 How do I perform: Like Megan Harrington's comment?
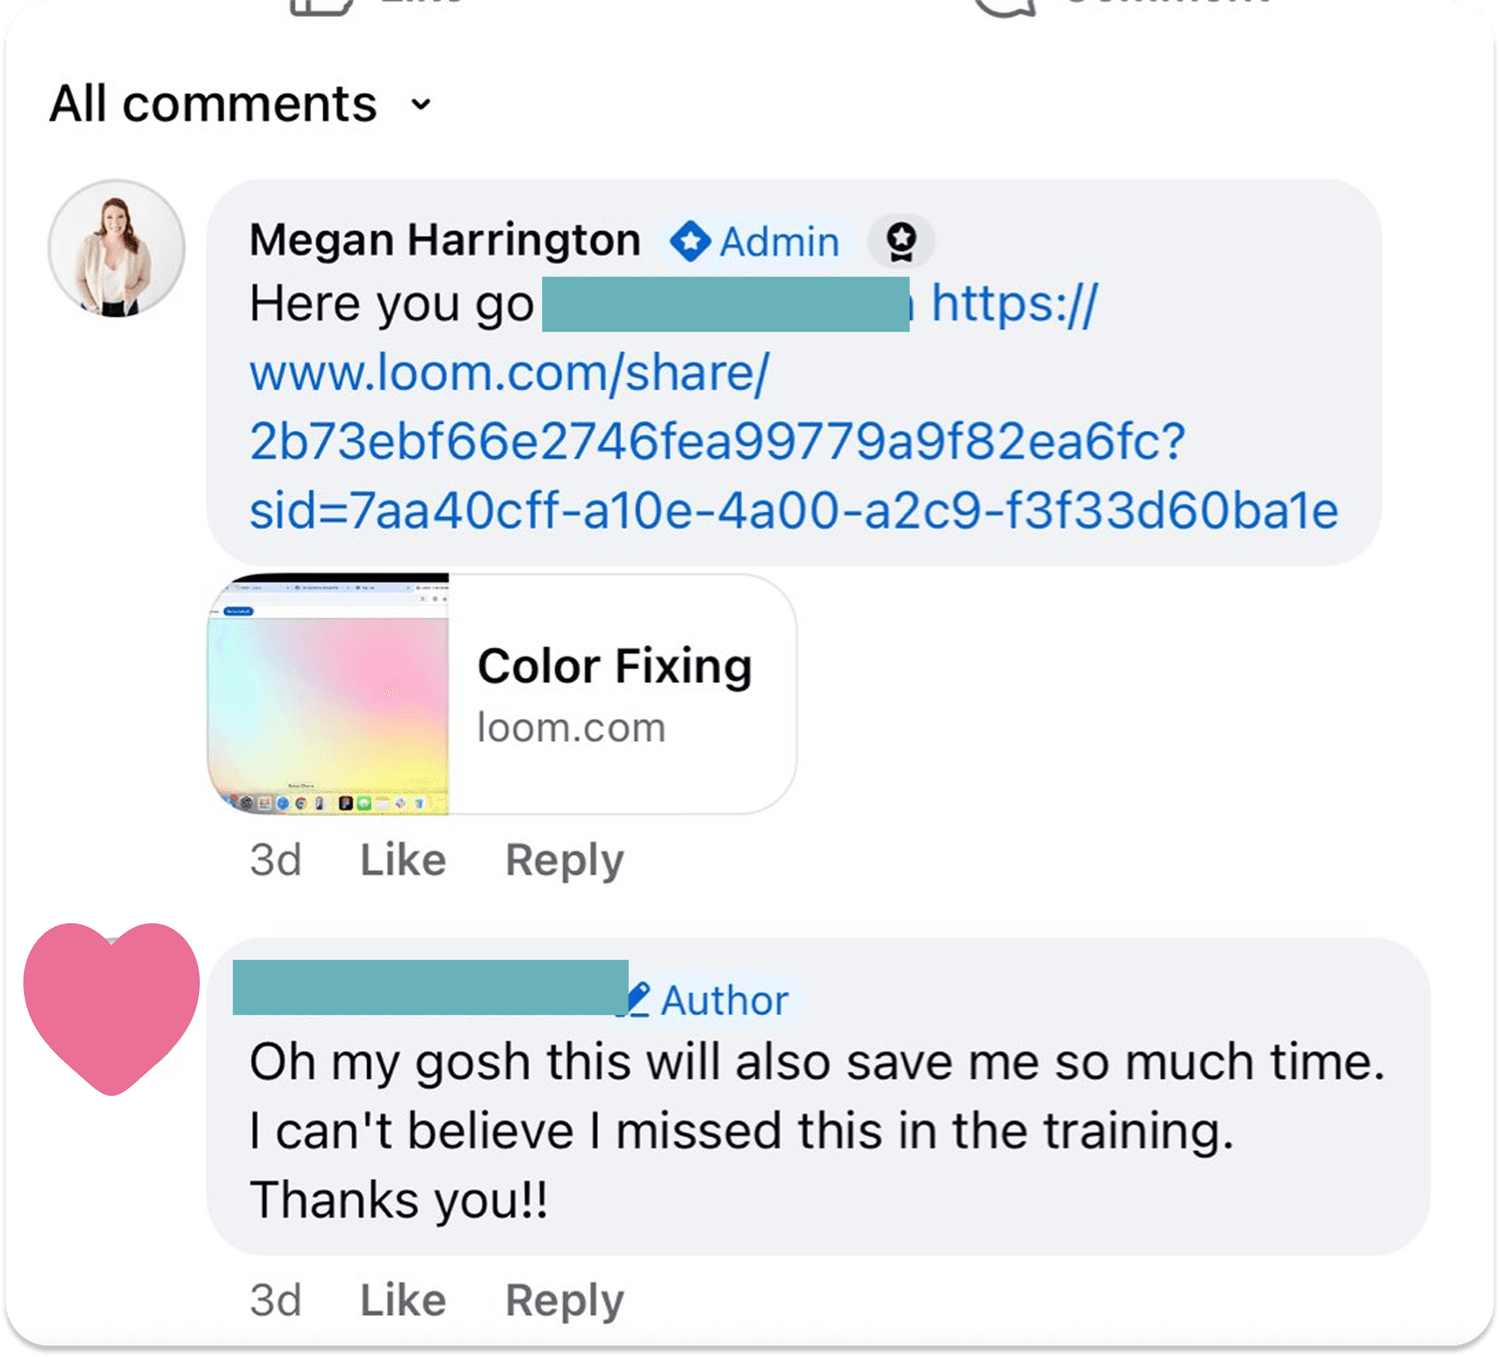pyautogui.click(x=403, y=860)
